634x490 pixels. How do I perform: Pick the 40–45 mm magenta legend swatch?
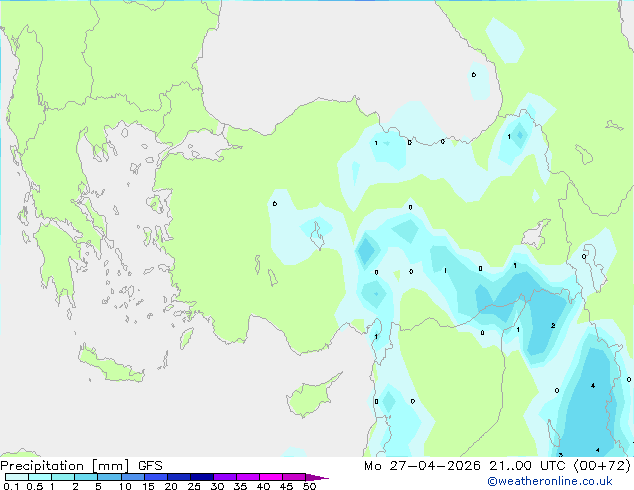(271, 477)
